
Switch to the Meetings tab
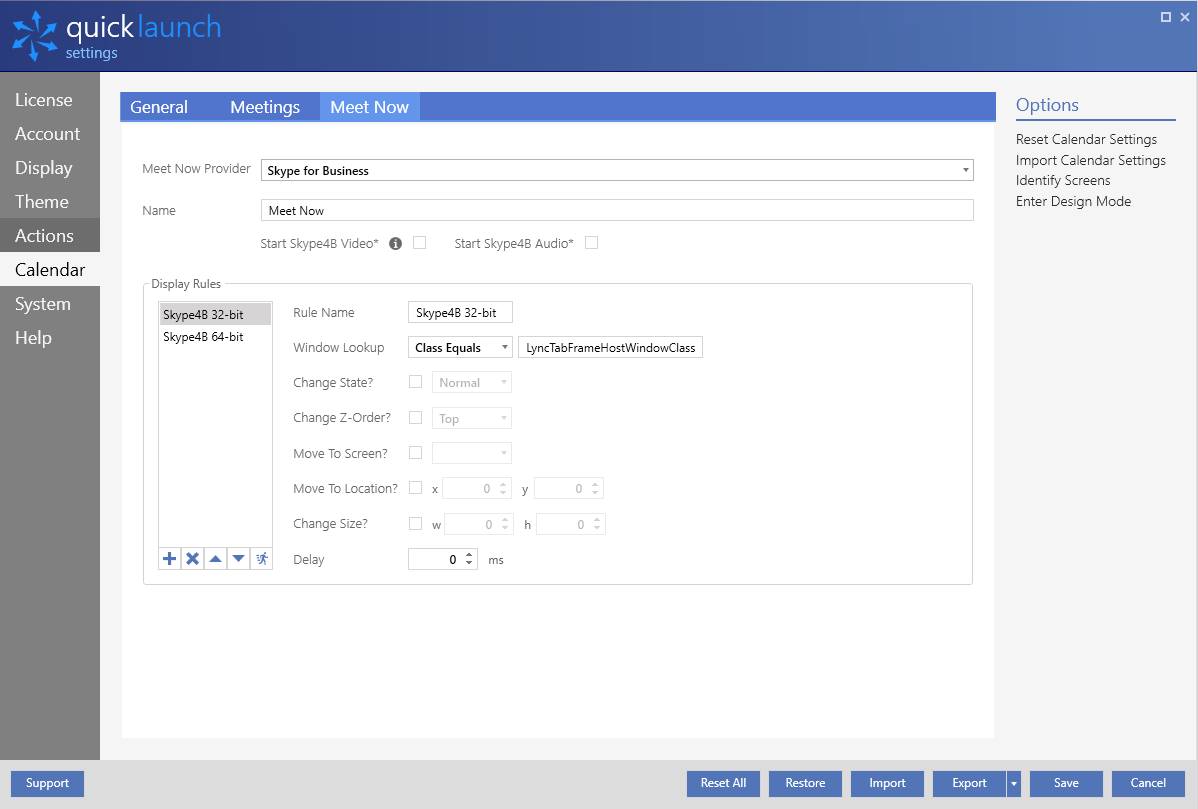click(x=265, y=107)
